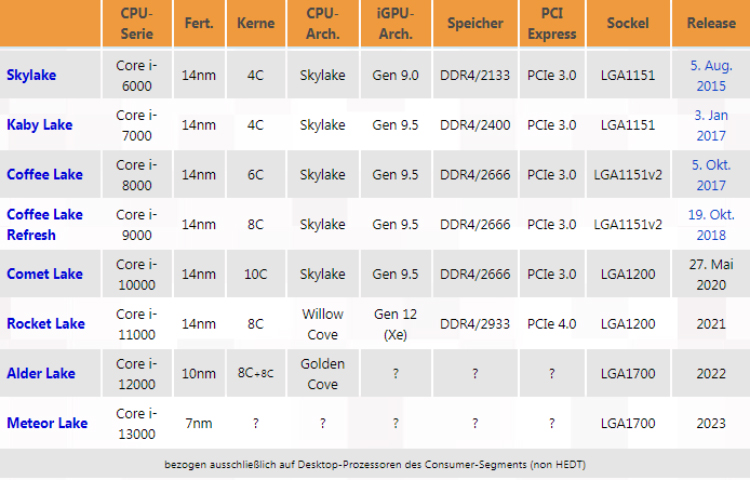The image size is (750, 480).
Task: Select the Core i-6000 cell
Action: point(137,75)
